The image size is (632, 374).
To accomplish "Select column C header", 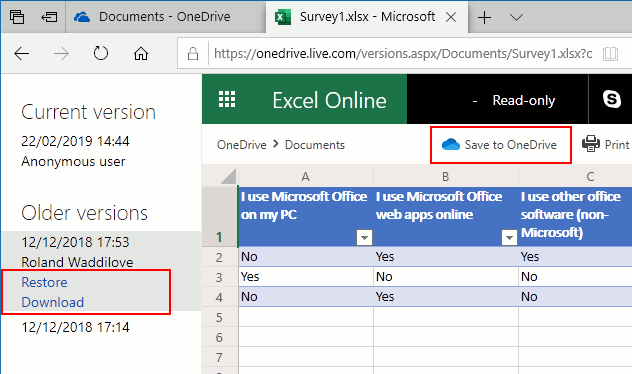I will (x=576, y=177).
